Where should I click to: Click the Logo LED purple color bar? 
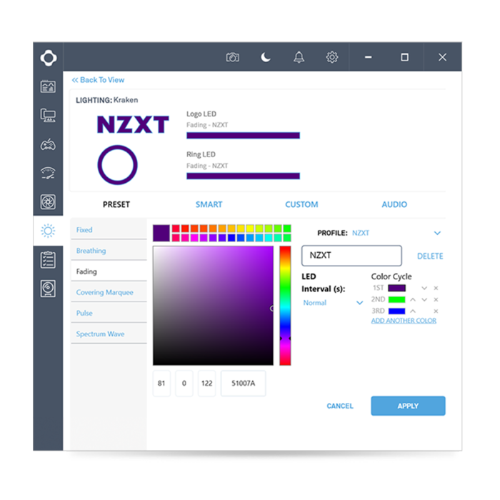[x=243, y=135]
